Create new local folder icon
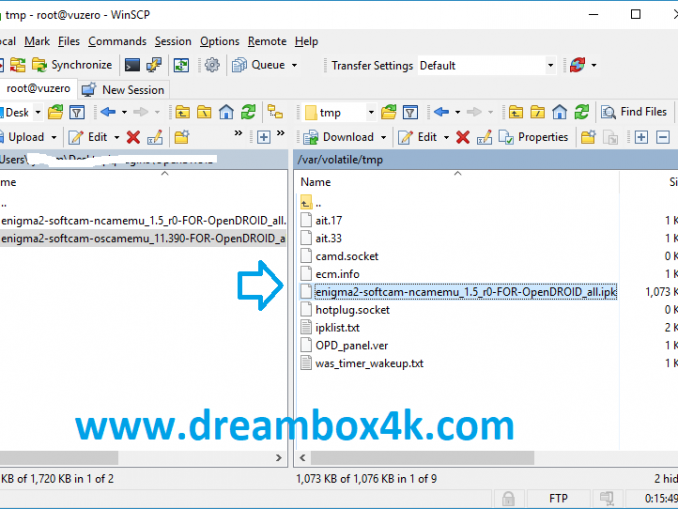The height and width of the screenshot is (509, 678). click(x=182, y=138)
